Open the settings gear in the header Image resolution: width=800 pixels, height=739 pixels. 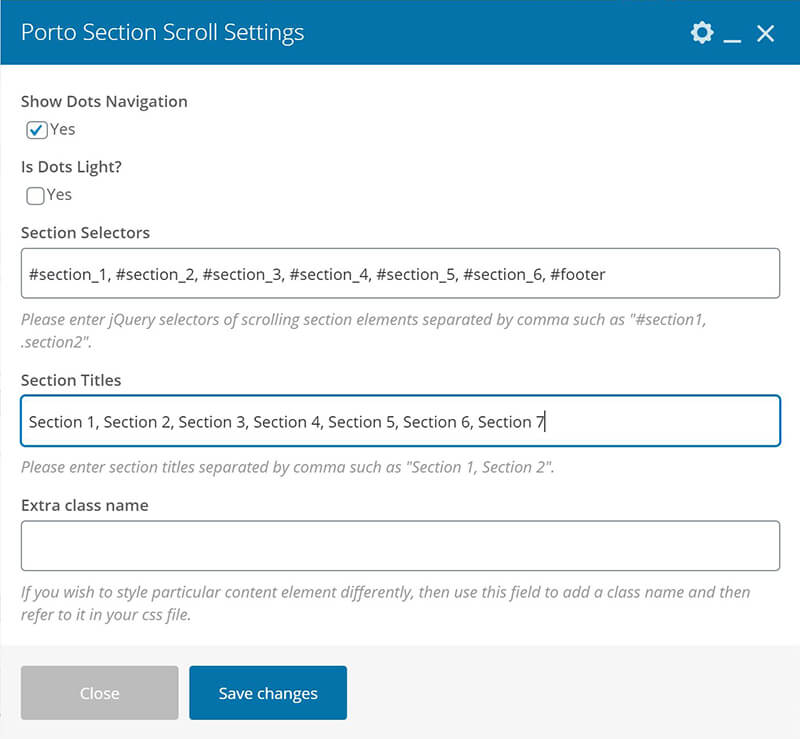click(702, 33)
